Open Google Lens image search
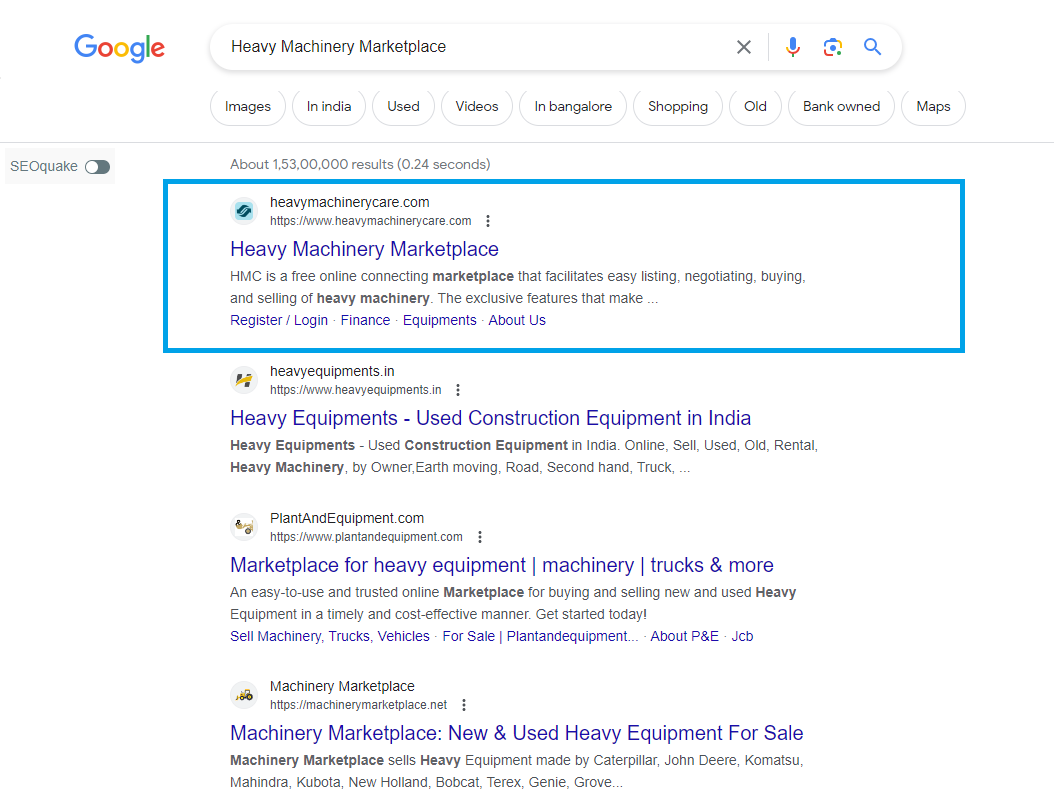This screenshot has width=1054, height=810. pos(833,47)
